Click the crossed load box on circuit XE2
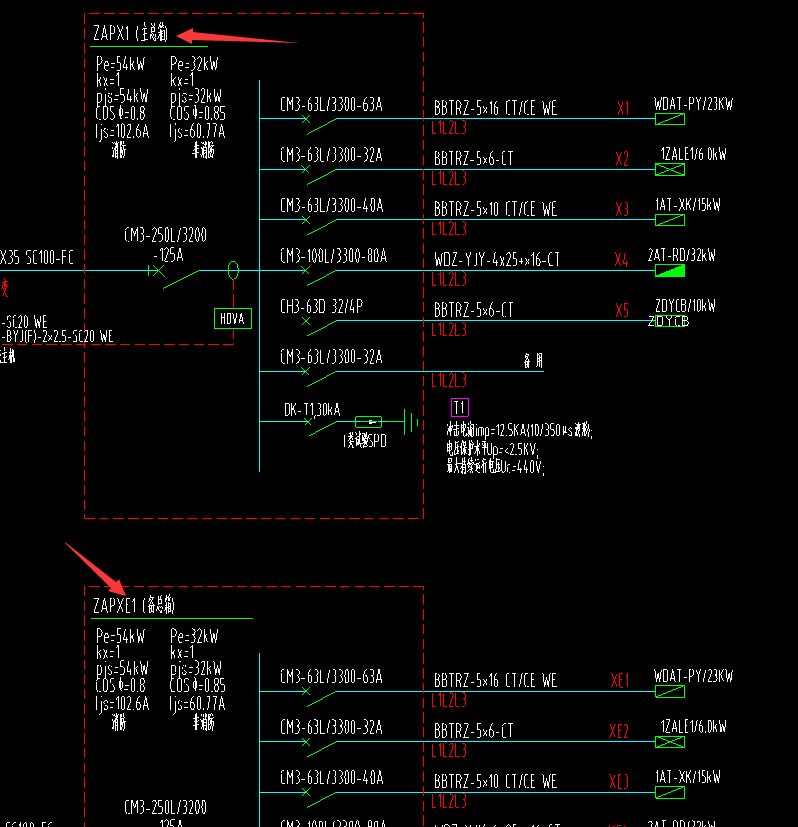The width and height of the screenshot is (798, 827). [x=670, y=742]
